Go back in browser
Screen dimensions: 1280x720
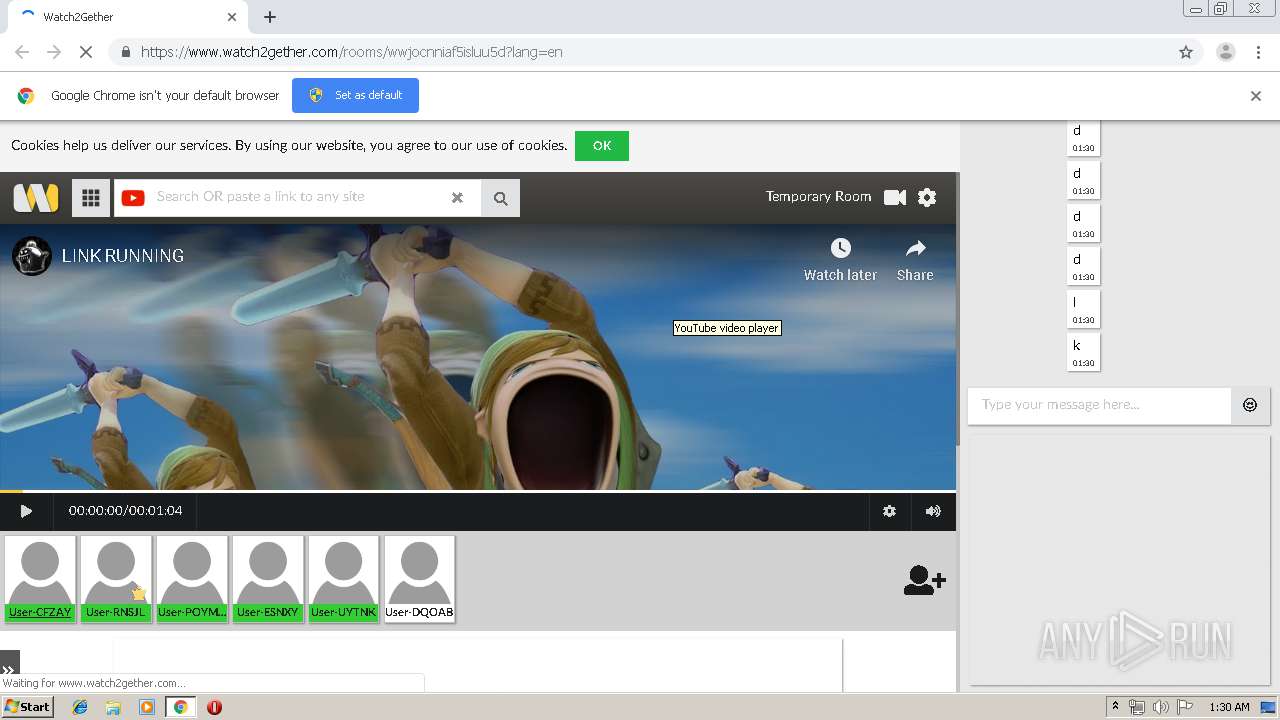tap(22, 52)
